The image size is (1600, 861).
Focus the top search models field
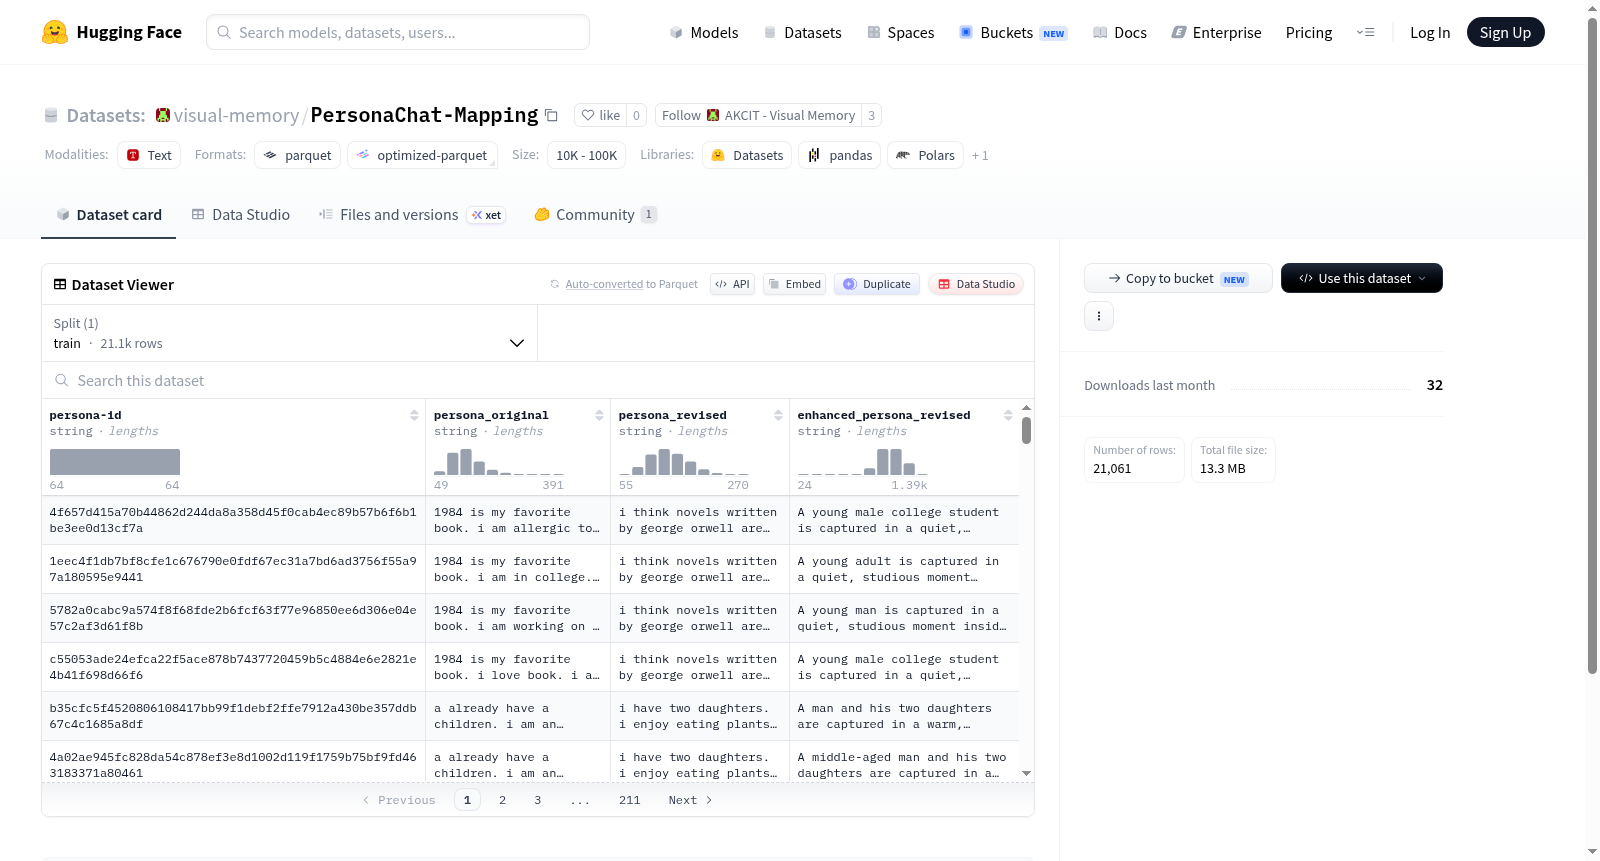pos(398,32)
